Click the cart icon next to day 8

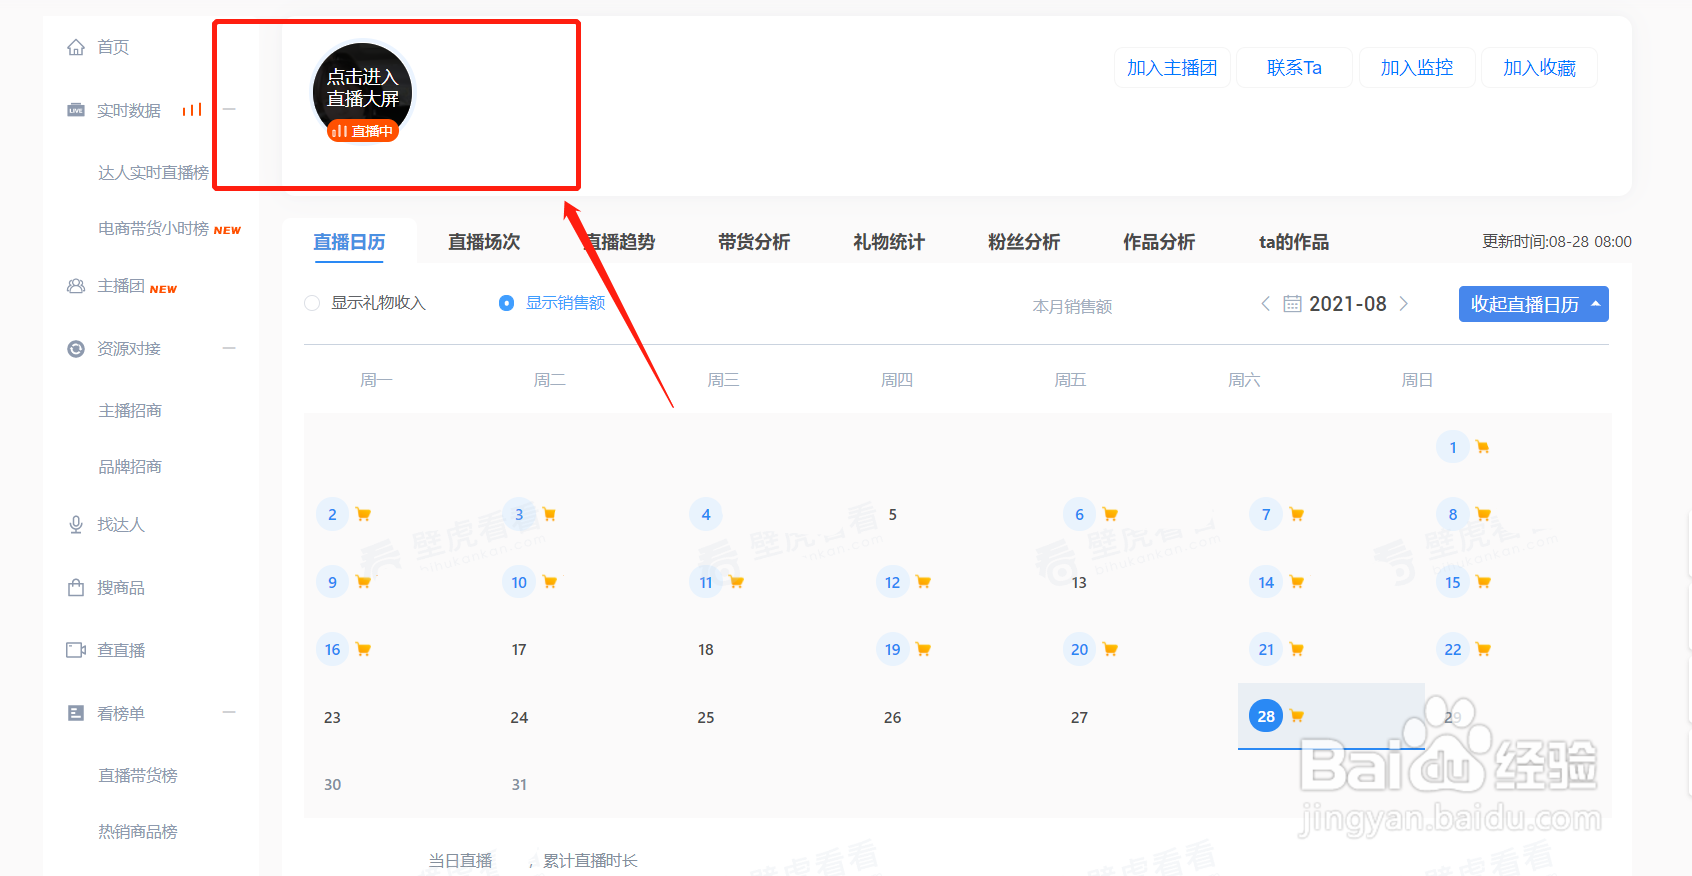(x=1484, y=514)
